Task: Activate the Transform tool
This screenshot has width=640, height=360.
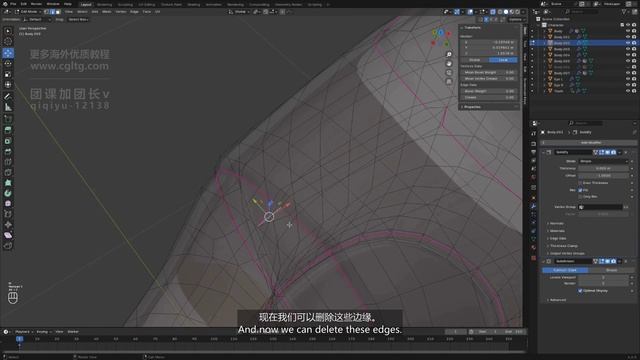Action: click(8, 85)
